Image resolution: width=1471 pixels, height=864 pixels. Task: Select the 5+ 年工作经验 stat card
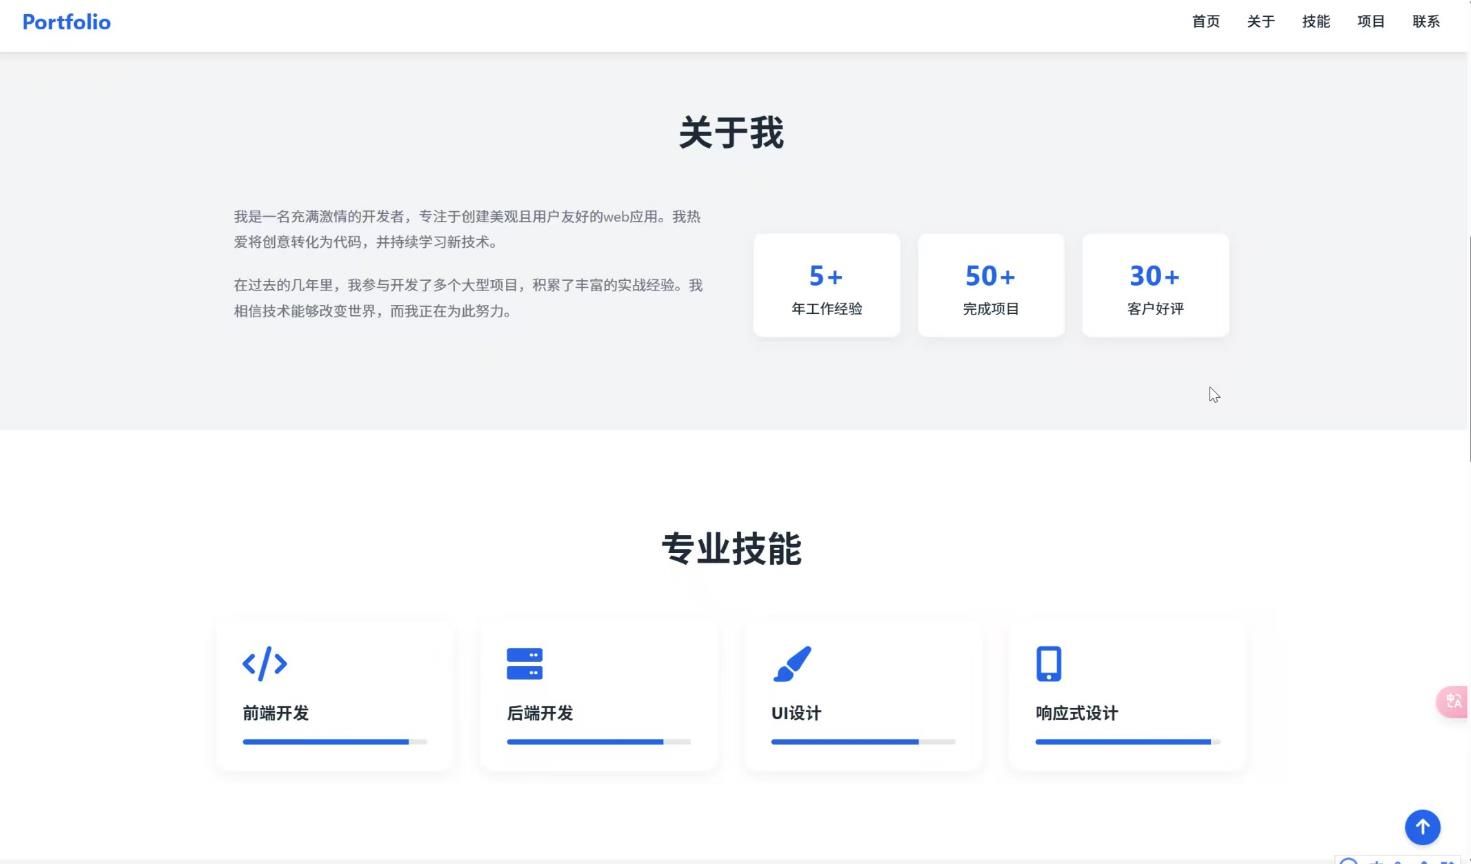tap(826, 285)
